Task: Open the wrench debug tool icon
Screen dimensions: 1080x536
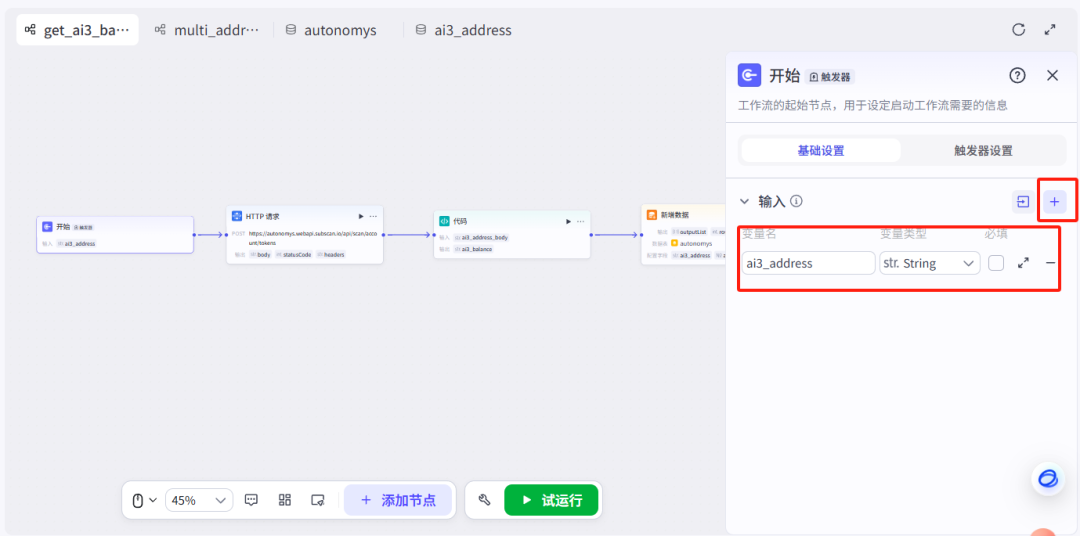Action: point(484,500)
